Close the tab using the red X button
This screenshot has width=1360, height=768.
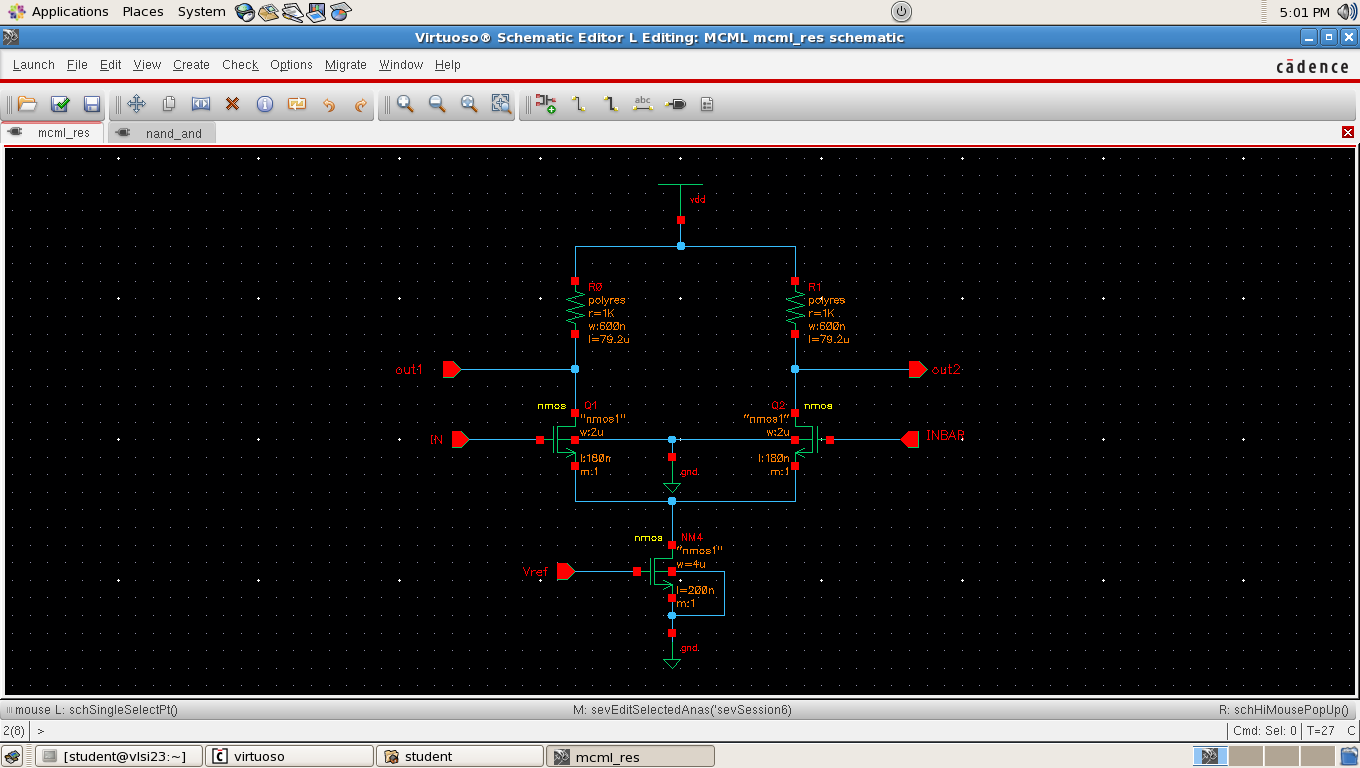click(x=1347, y=133)
